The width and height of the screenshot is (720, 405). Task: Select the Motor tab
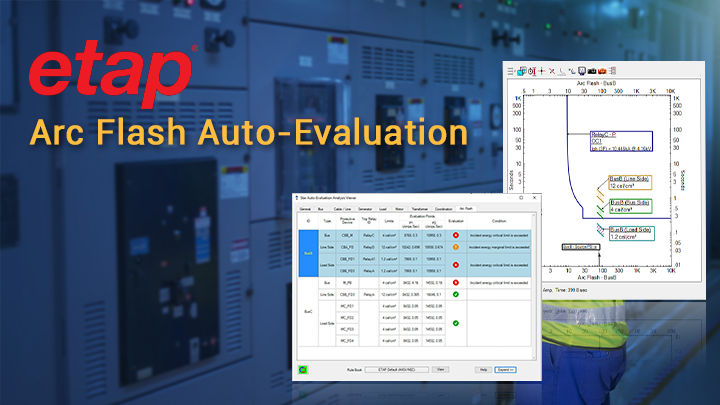click(x=399, y=209)
